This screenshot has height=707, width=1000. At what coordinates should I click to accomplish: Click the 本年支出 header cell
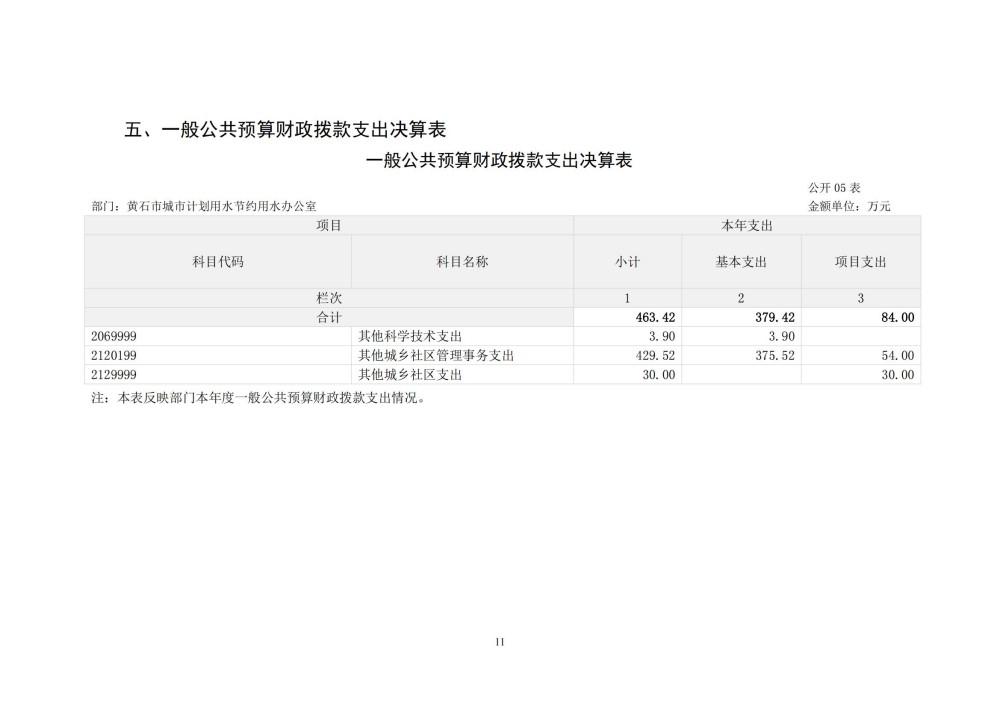point(746,226)
